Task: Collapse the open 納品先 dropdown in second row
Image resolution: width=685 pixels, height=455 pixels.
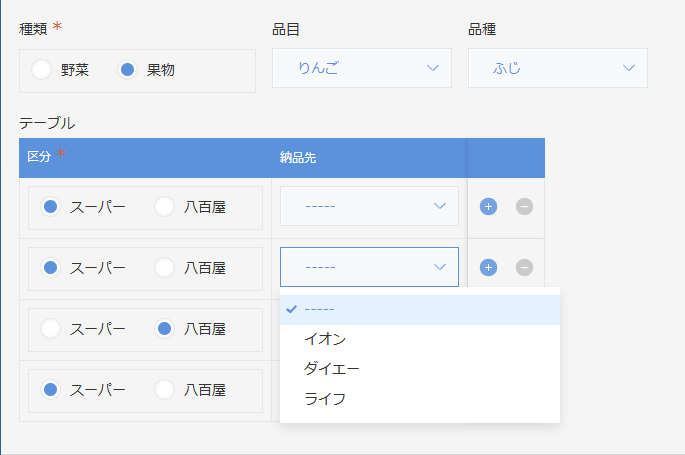Action: [x=369, y=267]
